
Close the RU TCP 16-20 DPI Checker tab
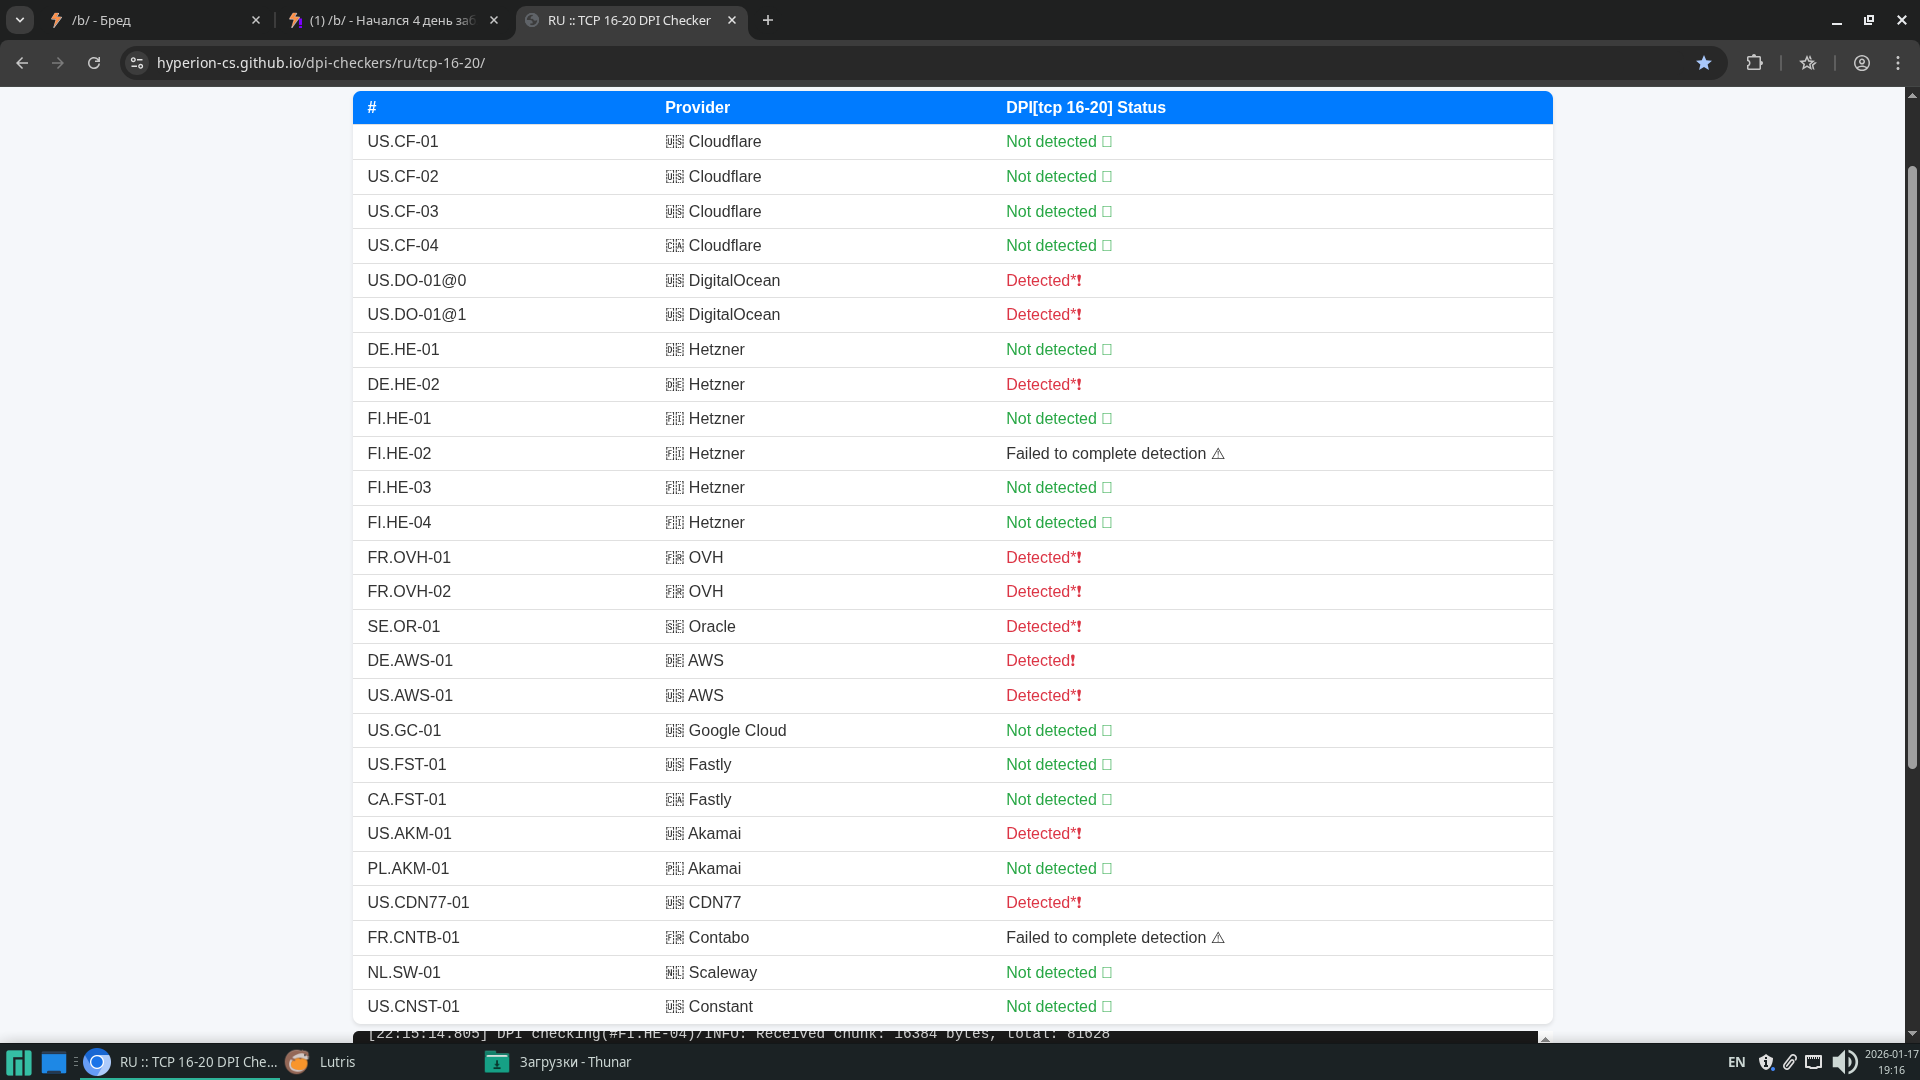(732, 20)
